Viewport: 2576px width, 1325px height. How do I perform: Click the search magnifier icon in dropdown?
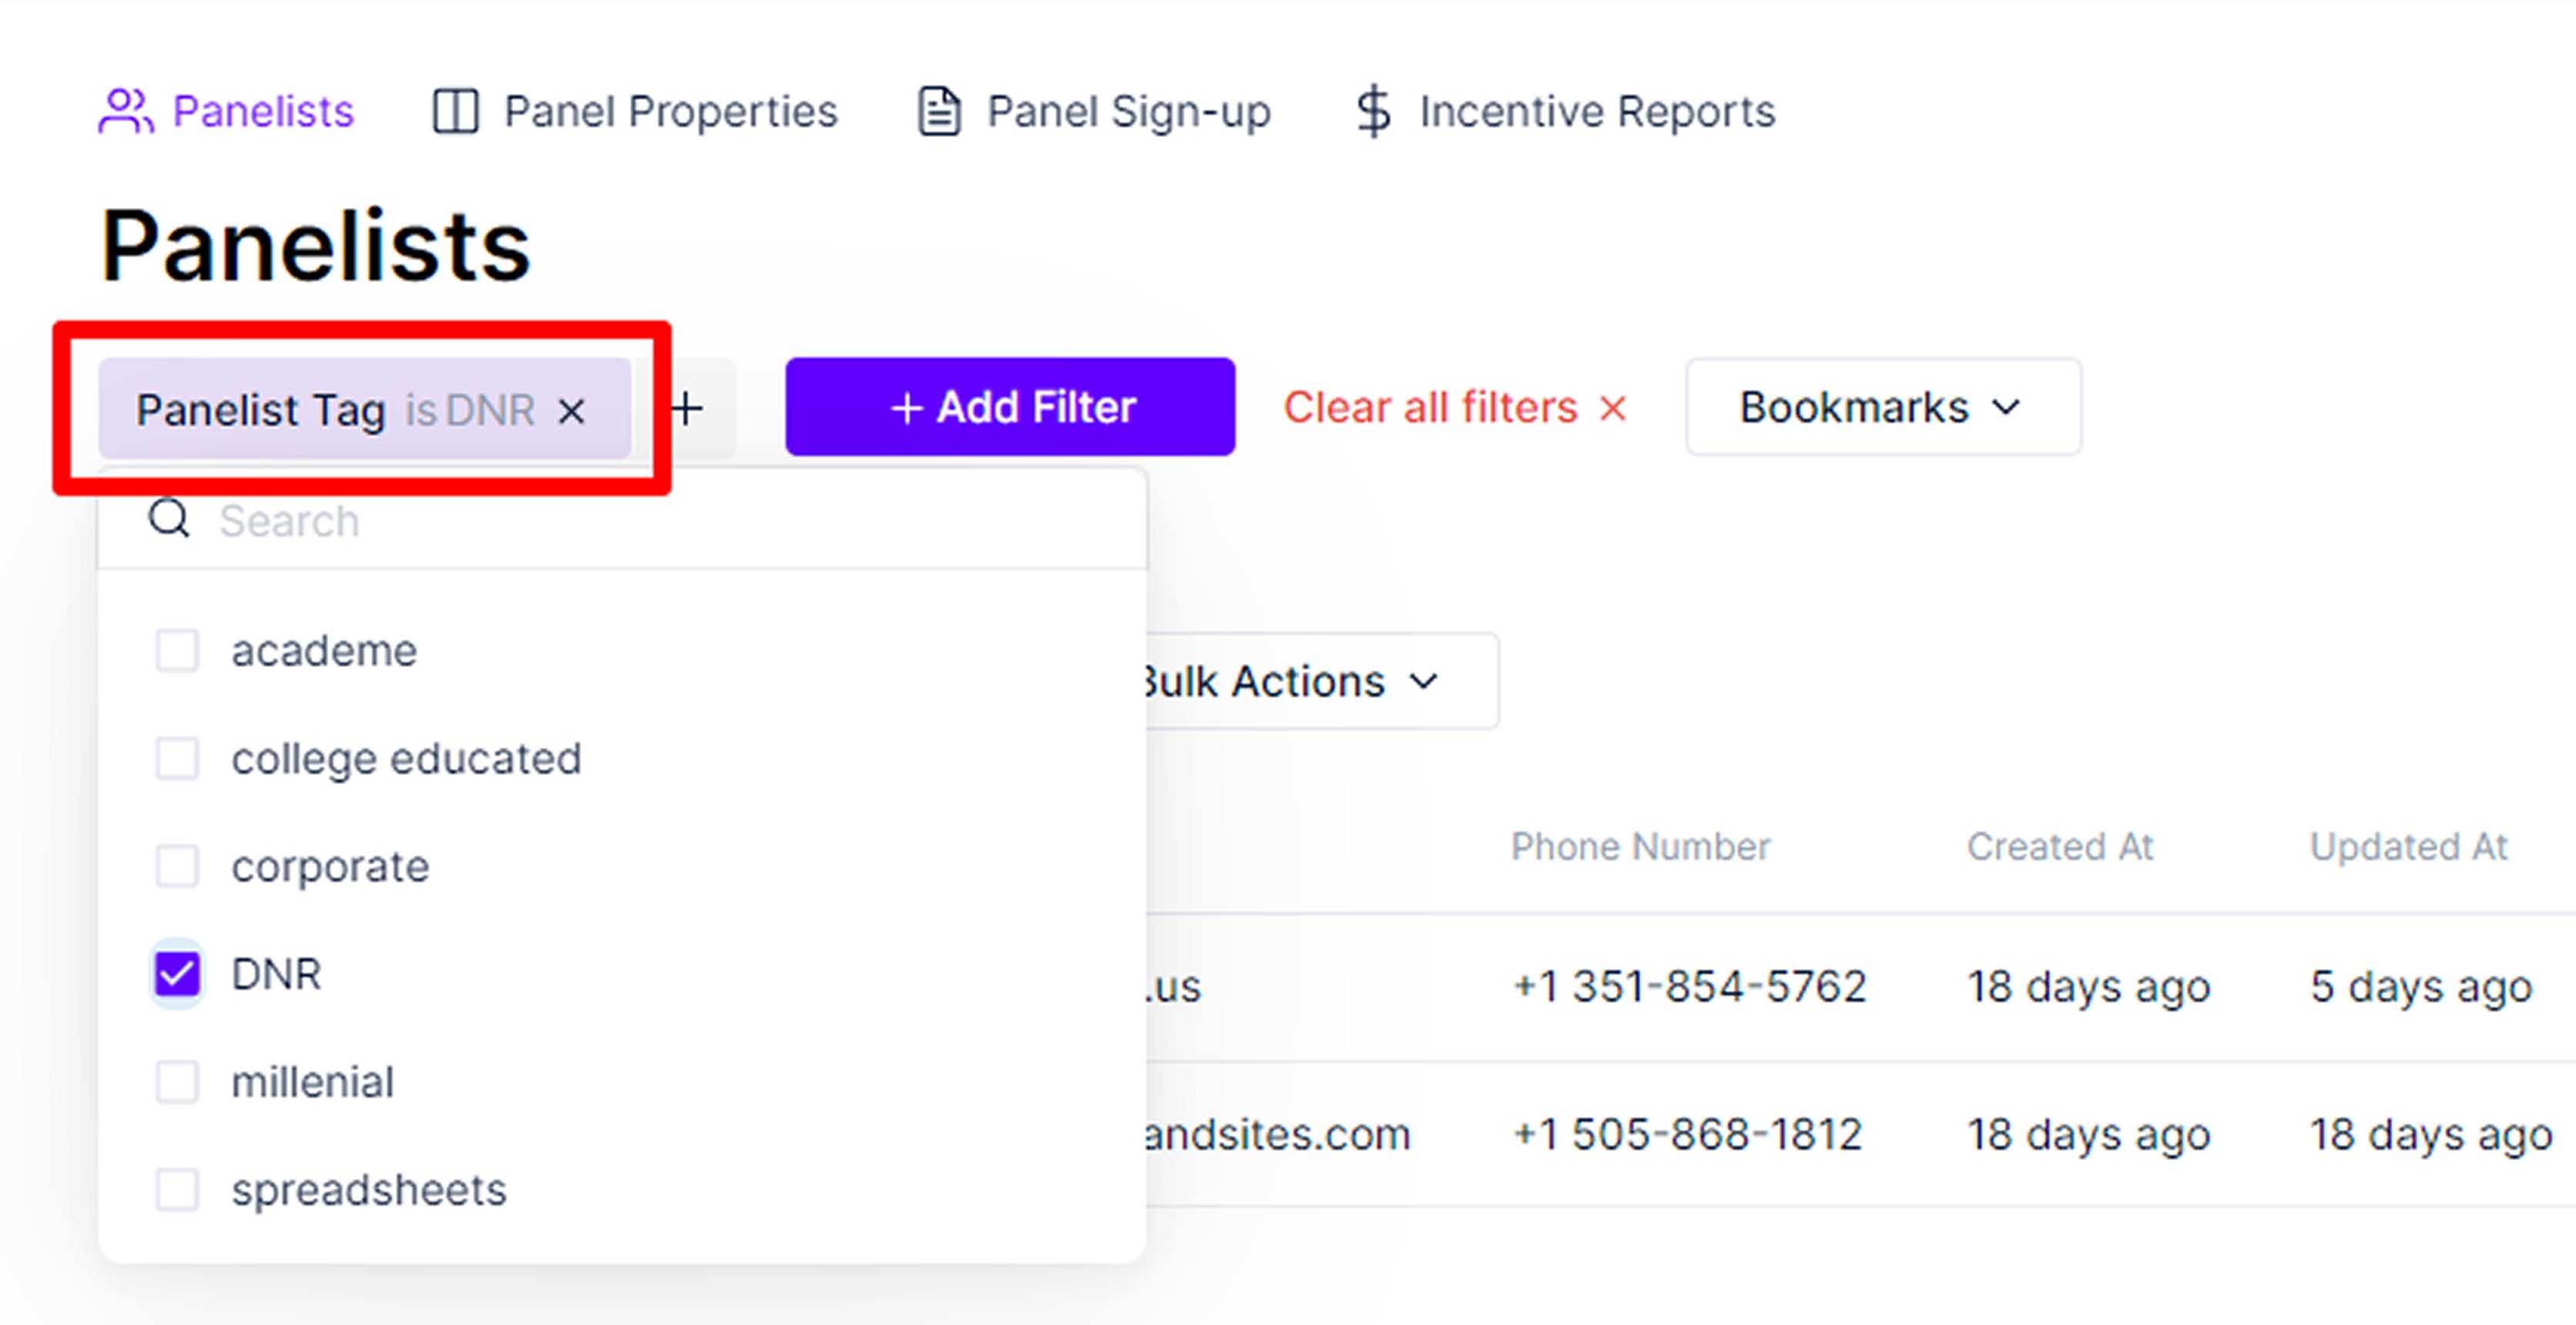pos(169,519)
